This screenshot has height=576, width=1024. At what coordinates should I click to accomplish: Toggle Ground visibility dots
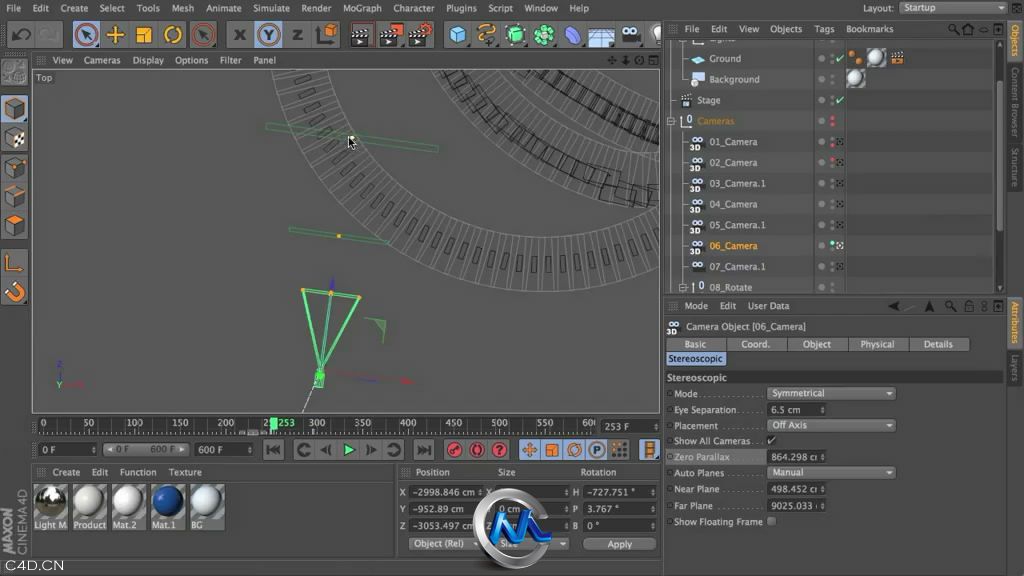click(832, 59)
